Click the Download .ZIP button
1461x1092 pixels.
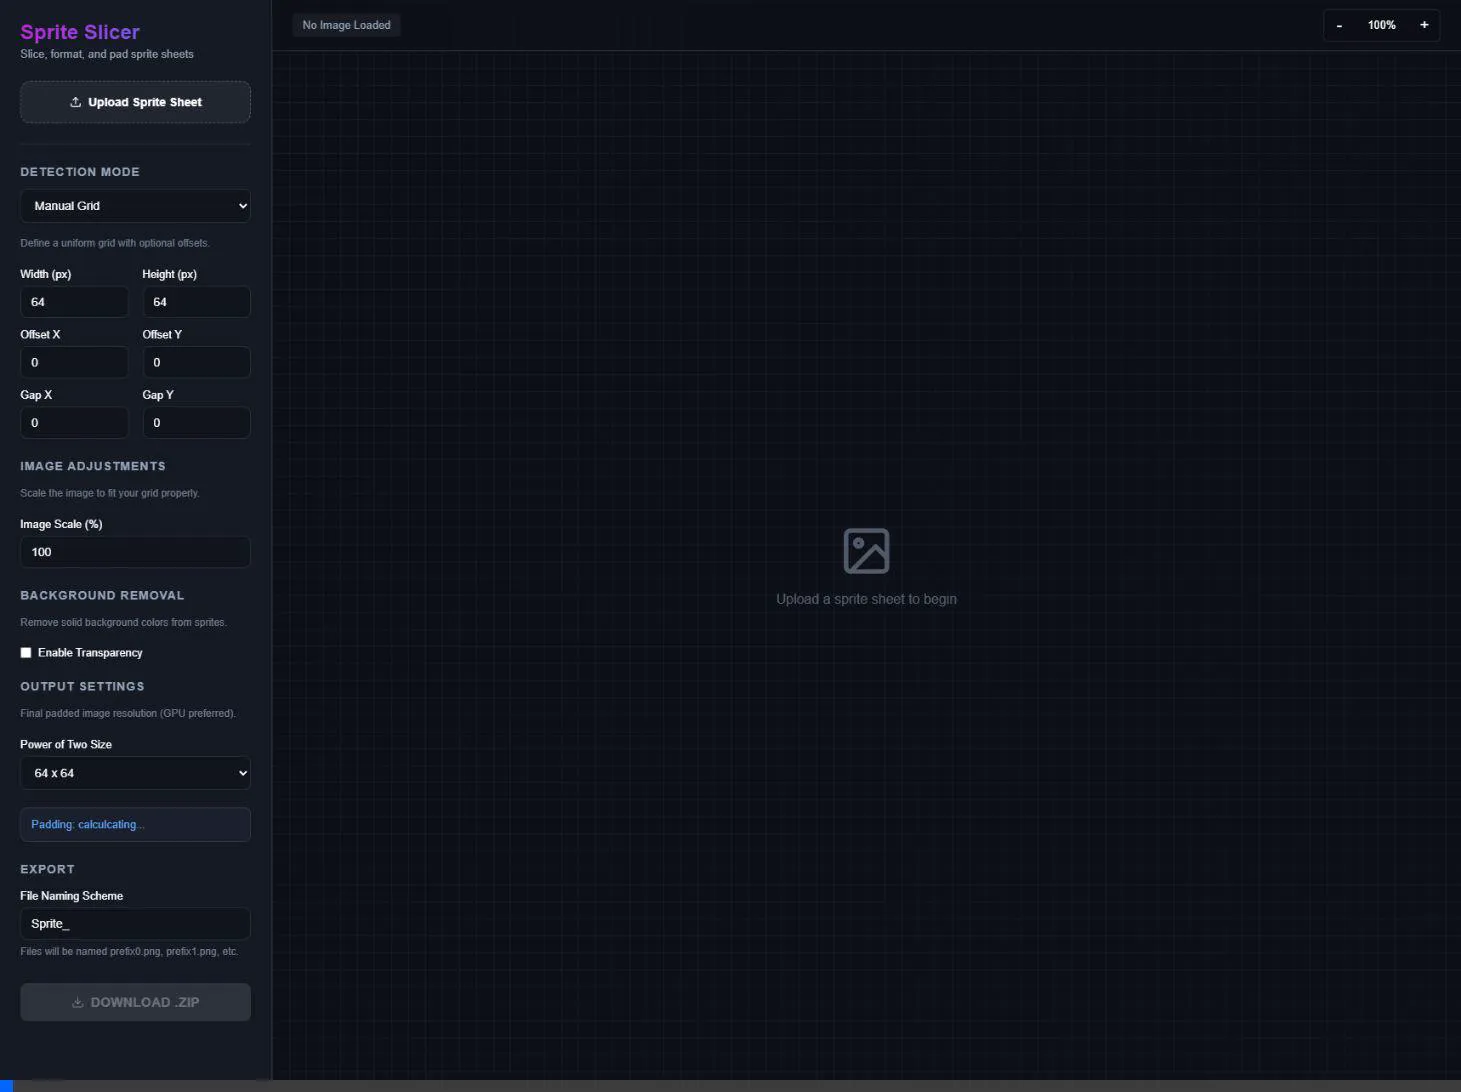pyautogui.click(x=135, y=1002)
